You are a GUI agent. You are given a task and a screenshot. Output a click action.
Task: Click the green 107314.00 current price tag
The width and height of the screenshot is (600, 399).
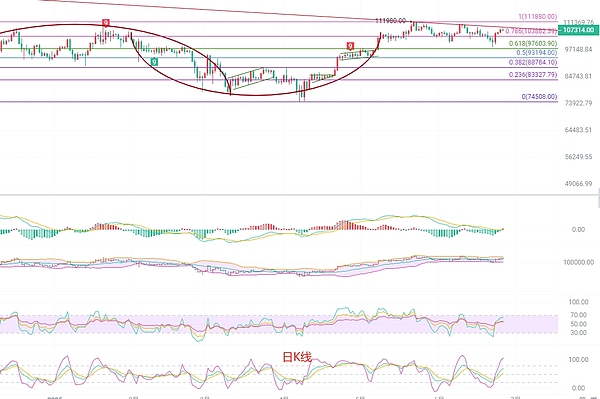click(x=578, y=30)
